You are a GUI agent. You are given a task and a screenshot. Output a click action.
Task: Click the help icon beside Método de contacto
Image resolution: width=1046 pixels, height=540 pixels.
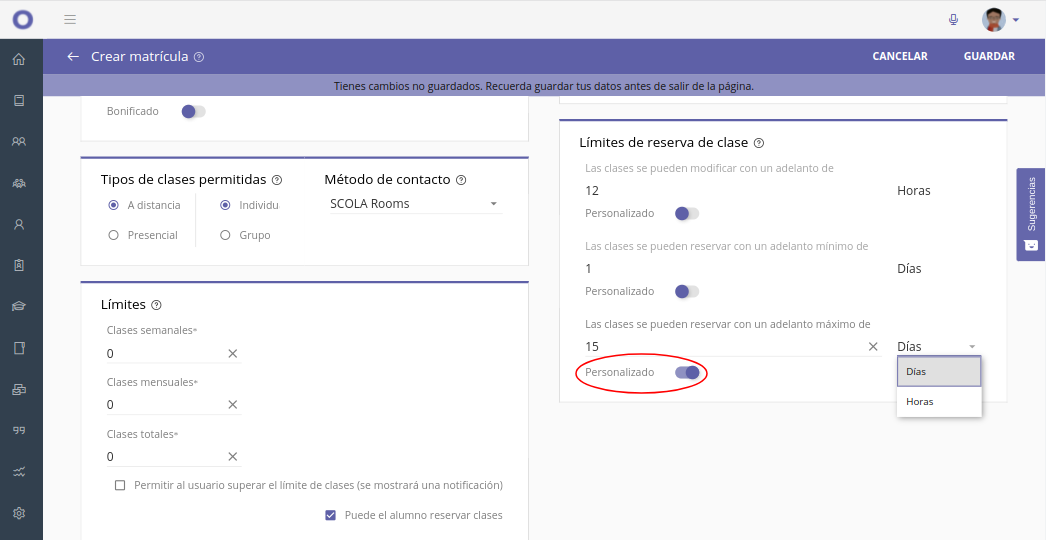[x=461, y=181]
